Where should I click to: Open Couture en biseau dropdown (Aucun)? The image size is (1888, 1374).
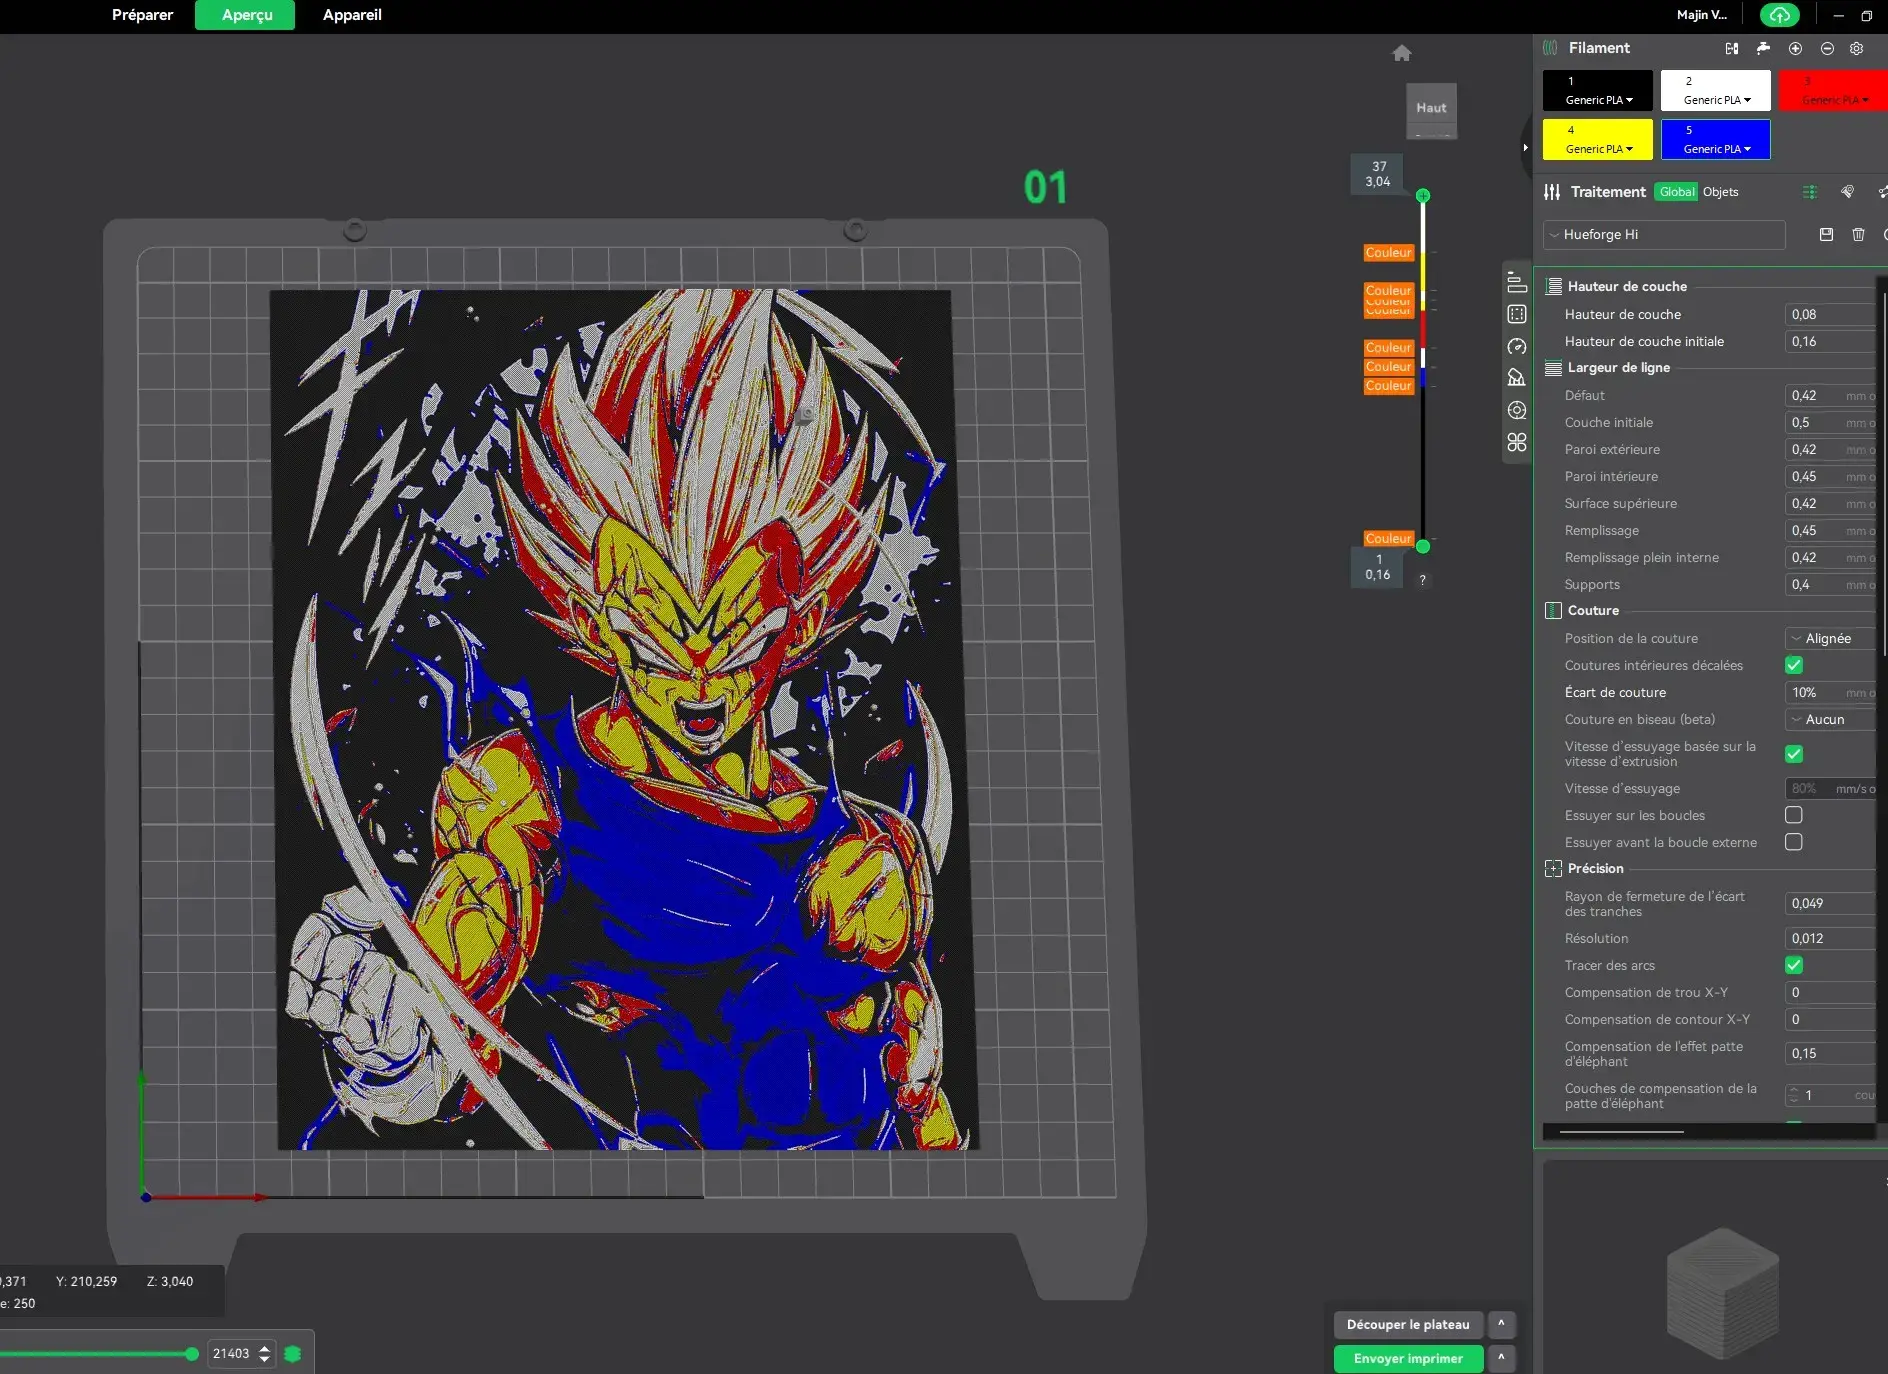click(1830, 720)
